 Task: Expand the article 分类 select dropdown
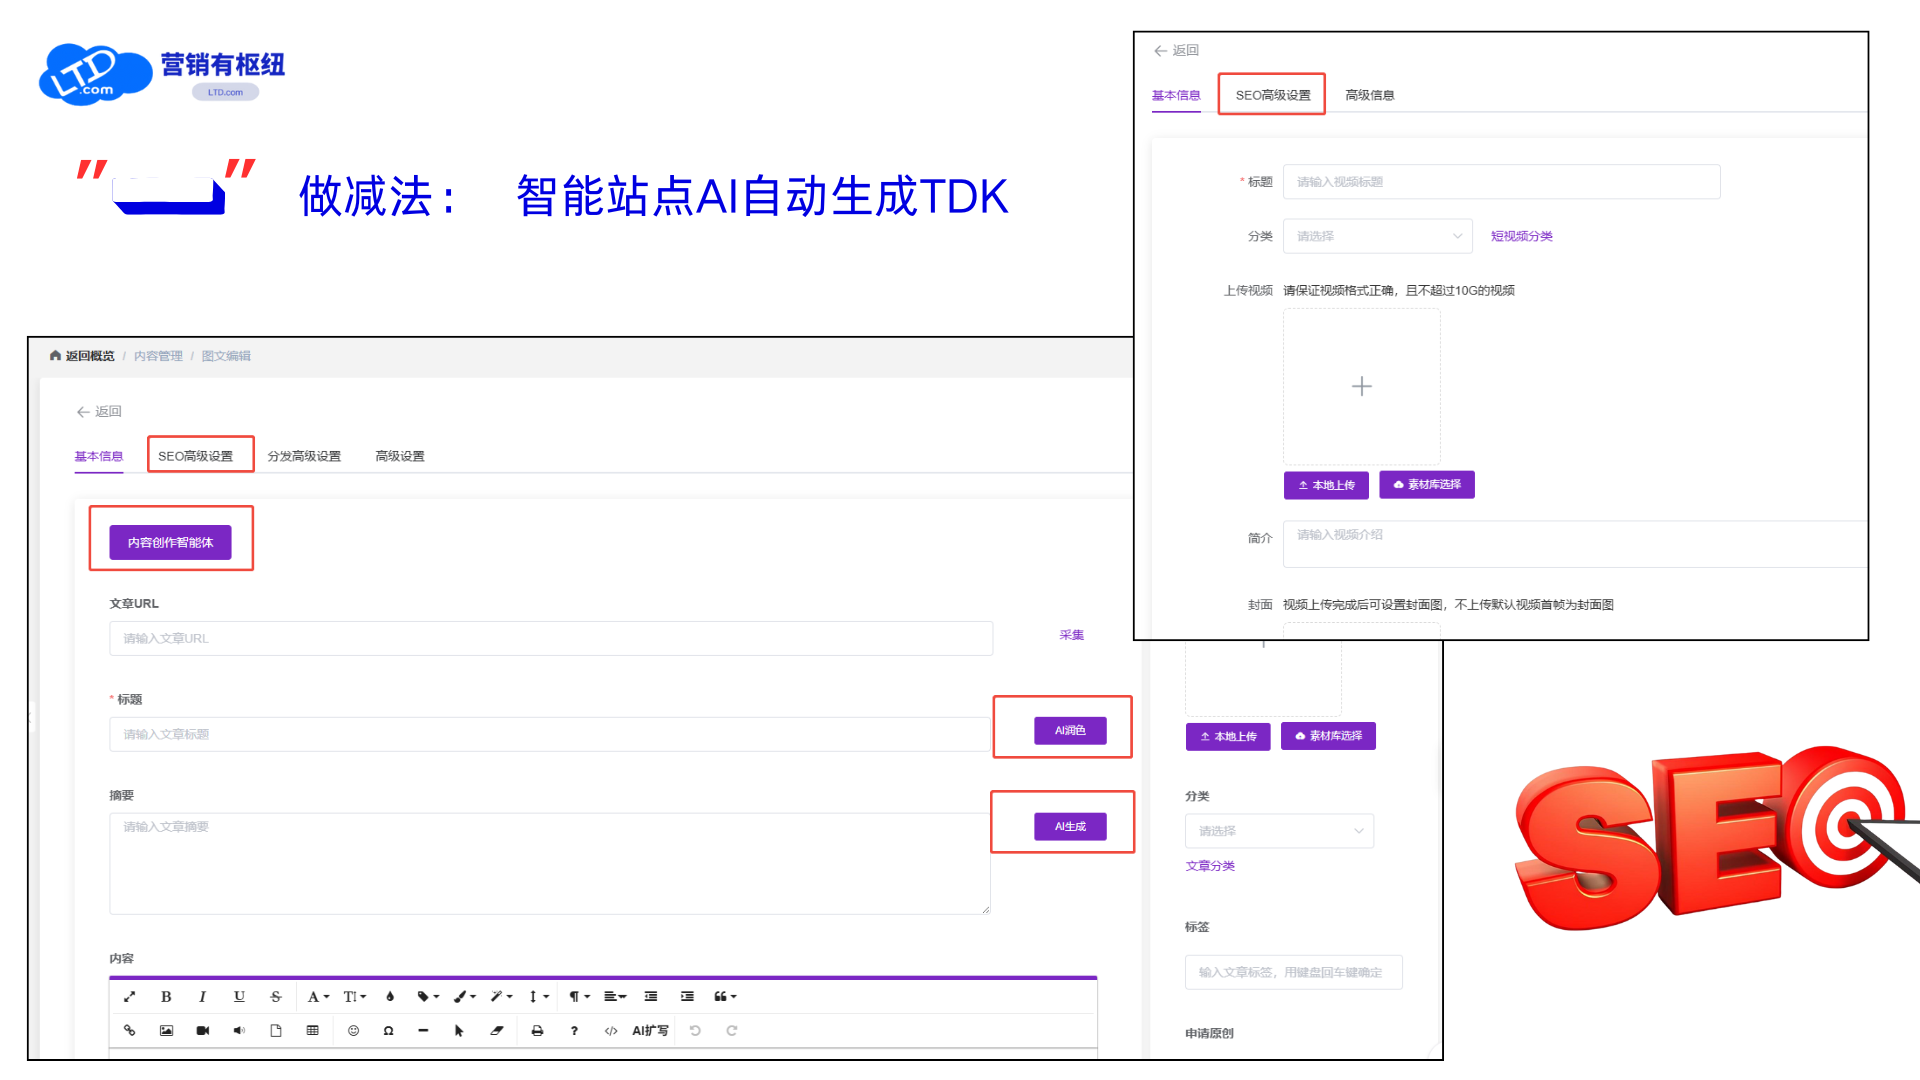[1279, 831]
